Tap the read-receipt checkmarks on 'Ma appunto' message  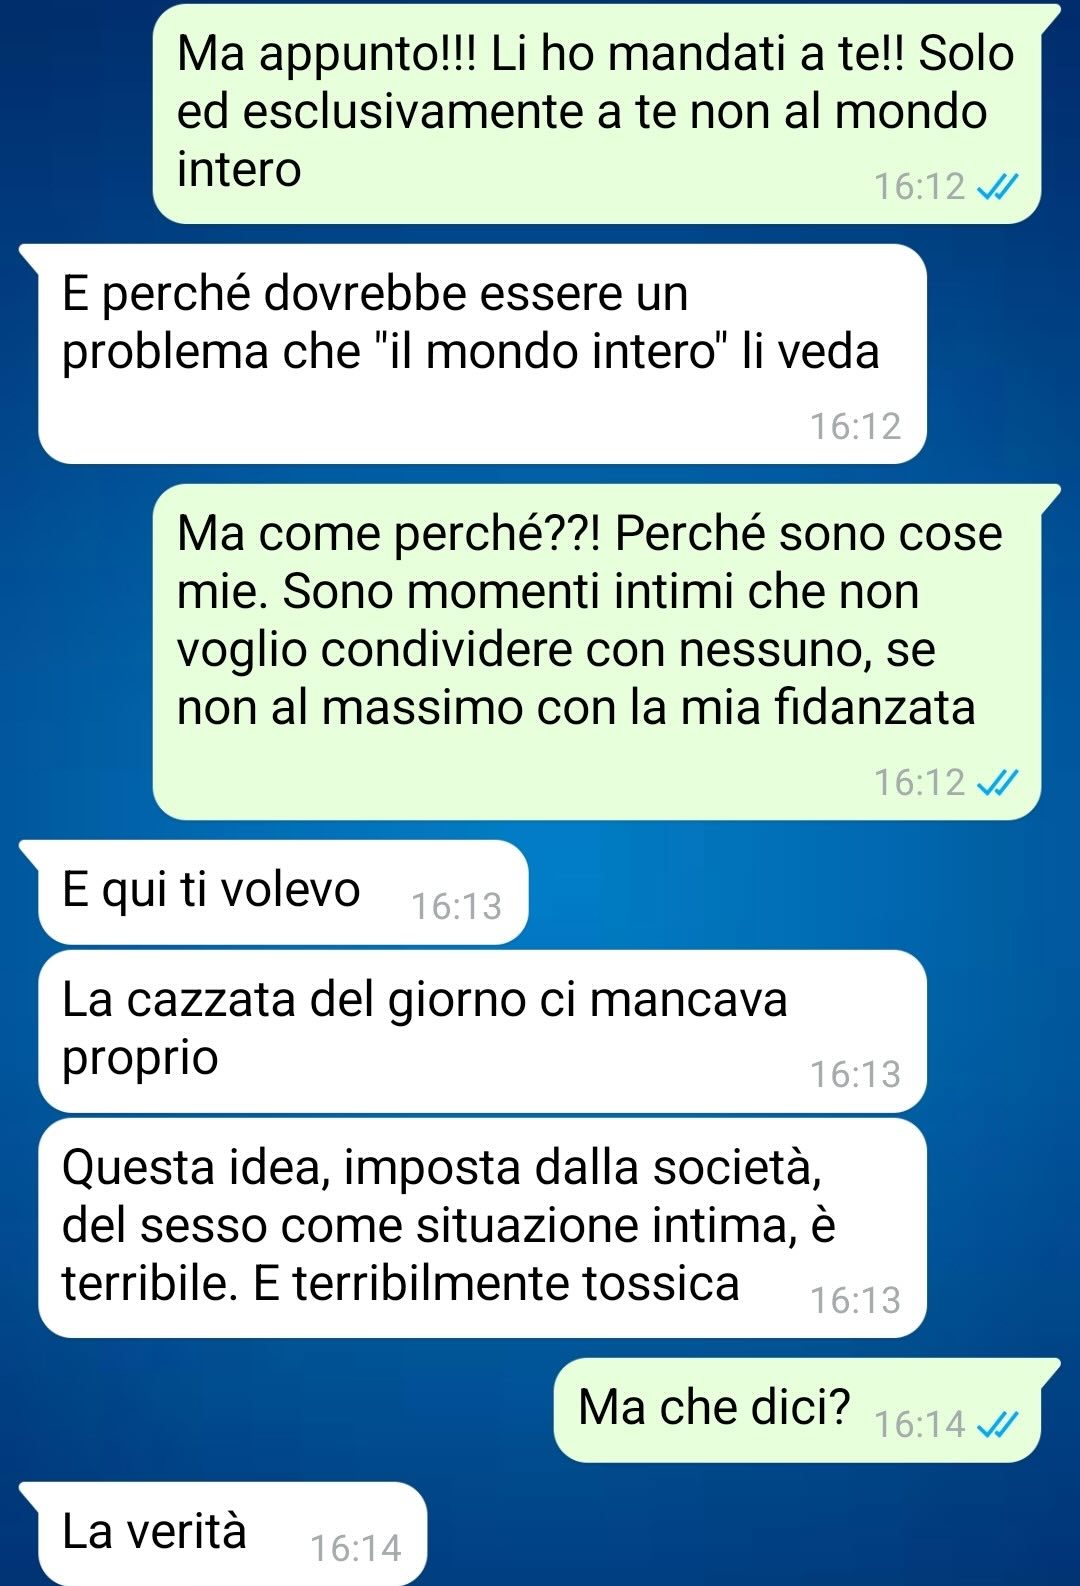coord(997,187)
